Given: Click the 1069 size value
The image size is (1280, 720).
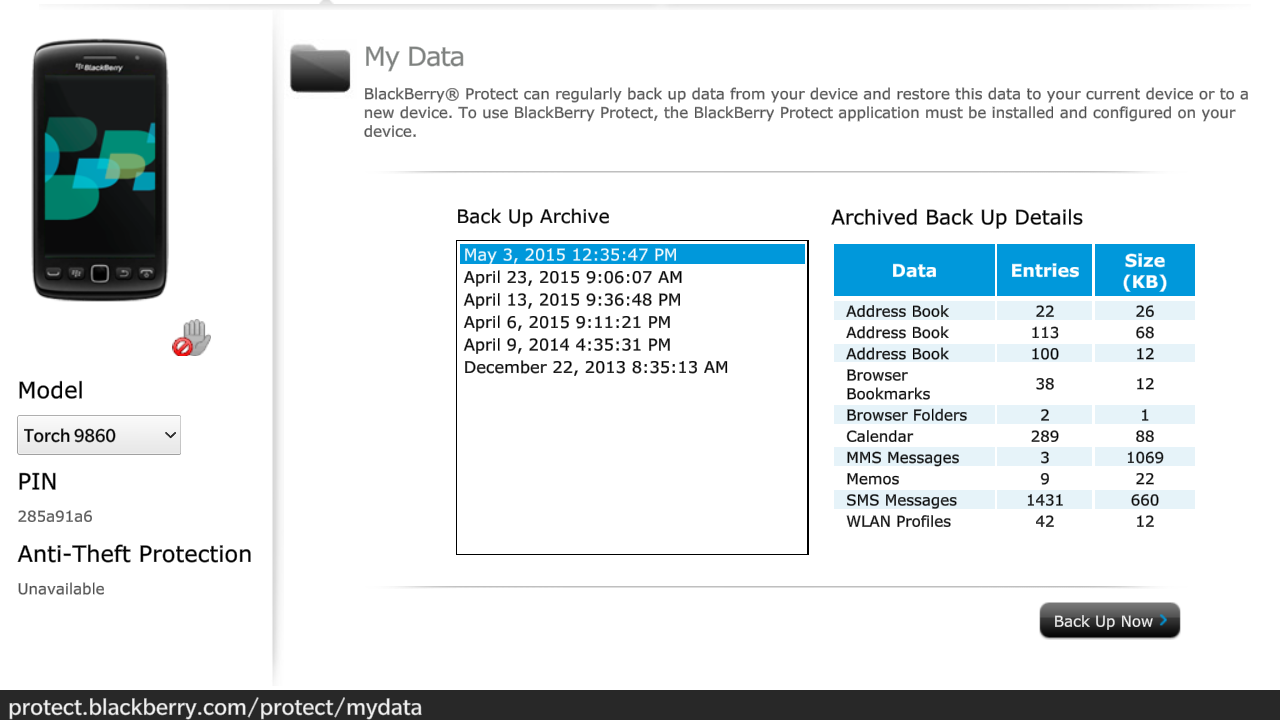Looking at the screenshot, I should tap(1145, 457).
